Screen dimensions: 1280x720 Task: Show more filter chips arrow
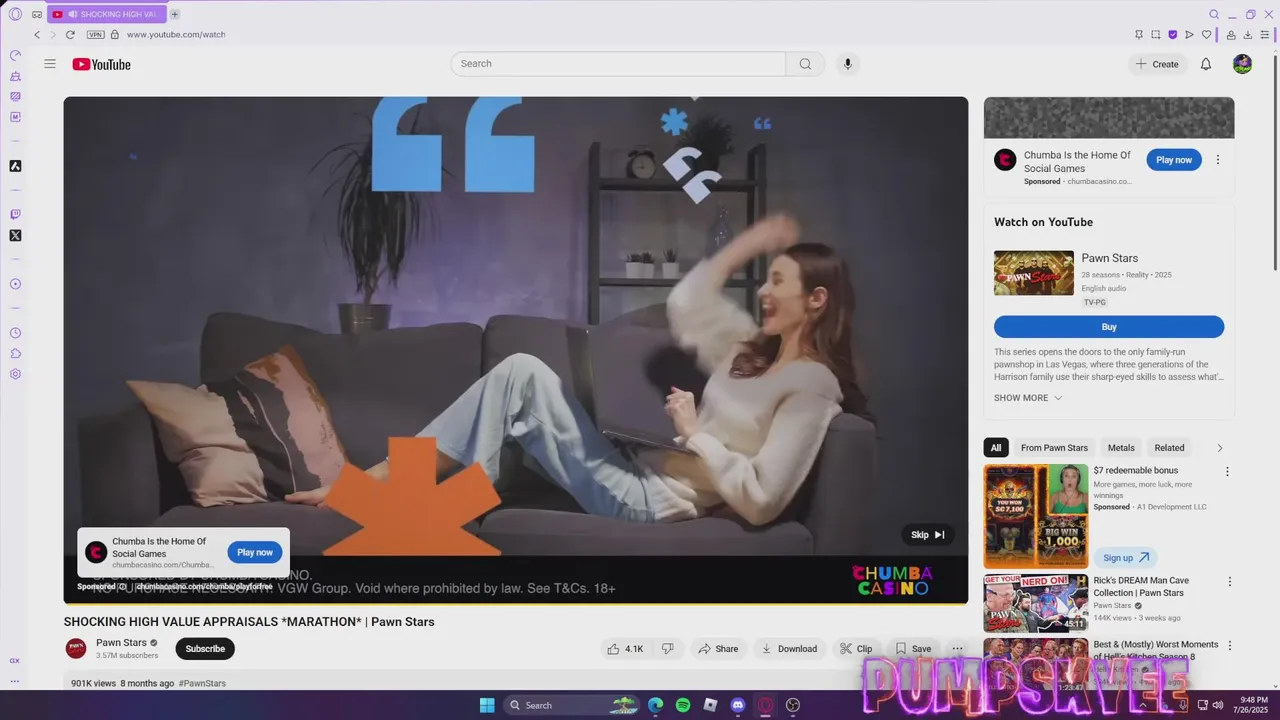click(x=1219, y=448)
